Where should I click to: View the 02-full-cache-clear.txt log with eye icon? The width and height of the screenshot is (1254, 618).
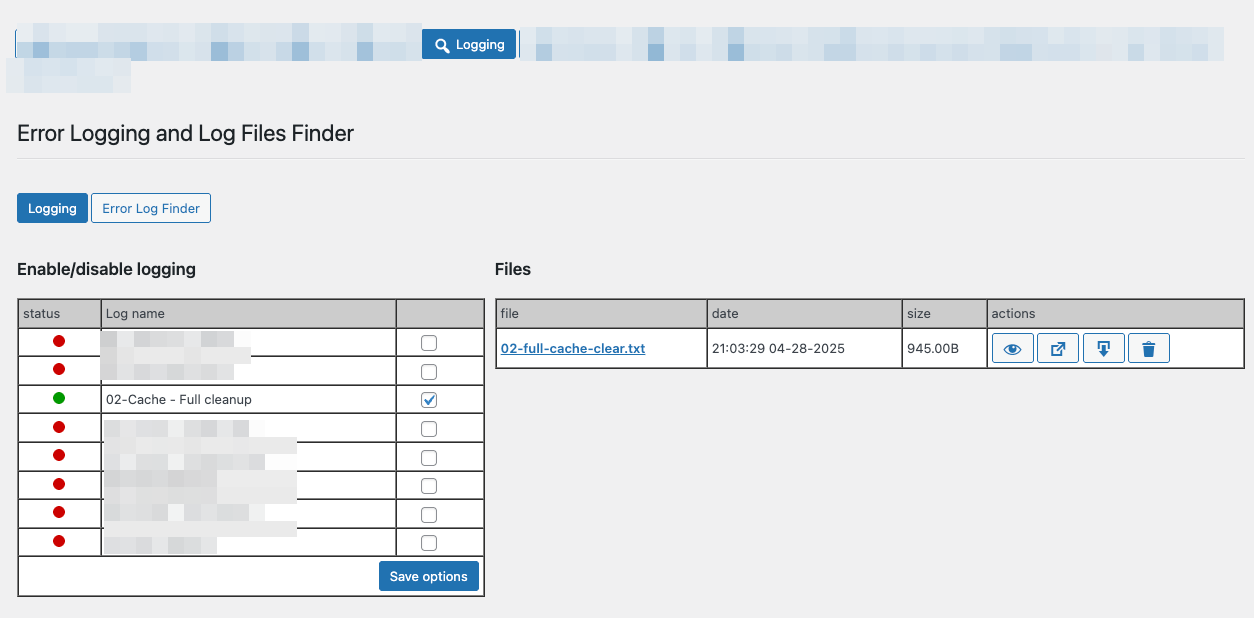[x=1012, y=348]
